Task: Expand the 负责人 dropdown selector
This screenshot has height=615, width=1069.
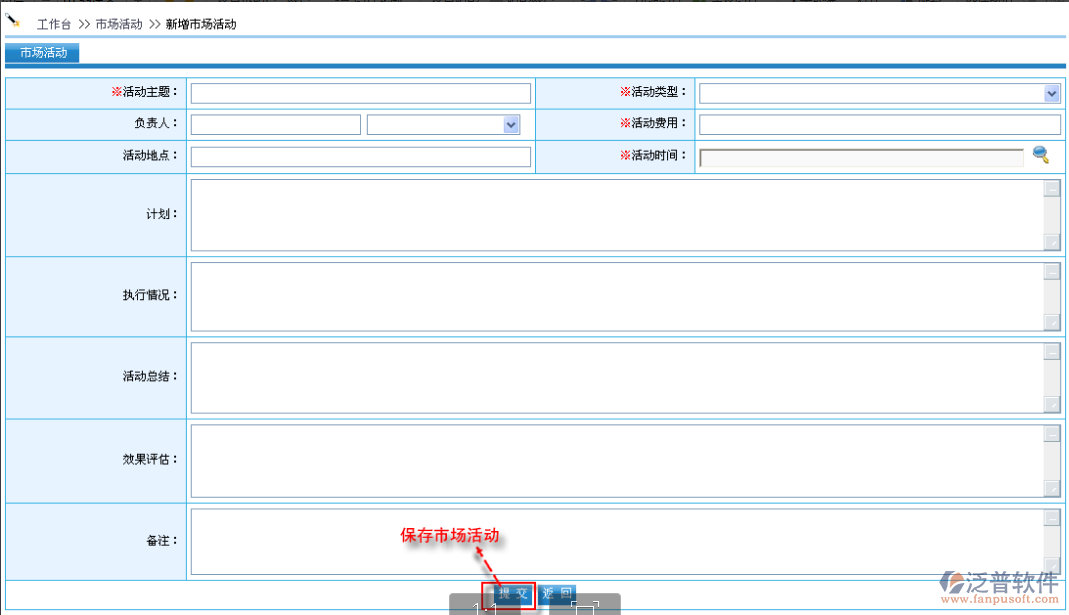Action: pyautogui.click(x=511, y=125)
